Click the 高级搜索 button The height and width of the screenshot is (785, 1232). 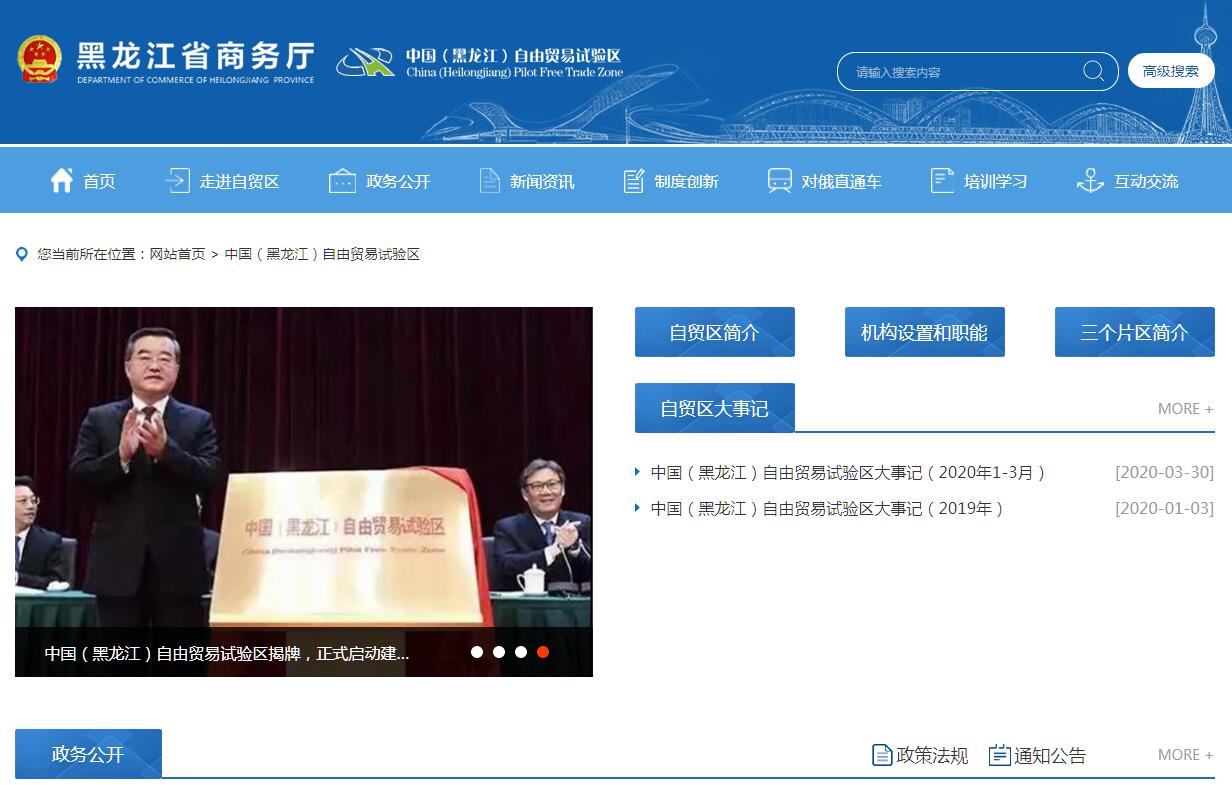point(1170,71)
